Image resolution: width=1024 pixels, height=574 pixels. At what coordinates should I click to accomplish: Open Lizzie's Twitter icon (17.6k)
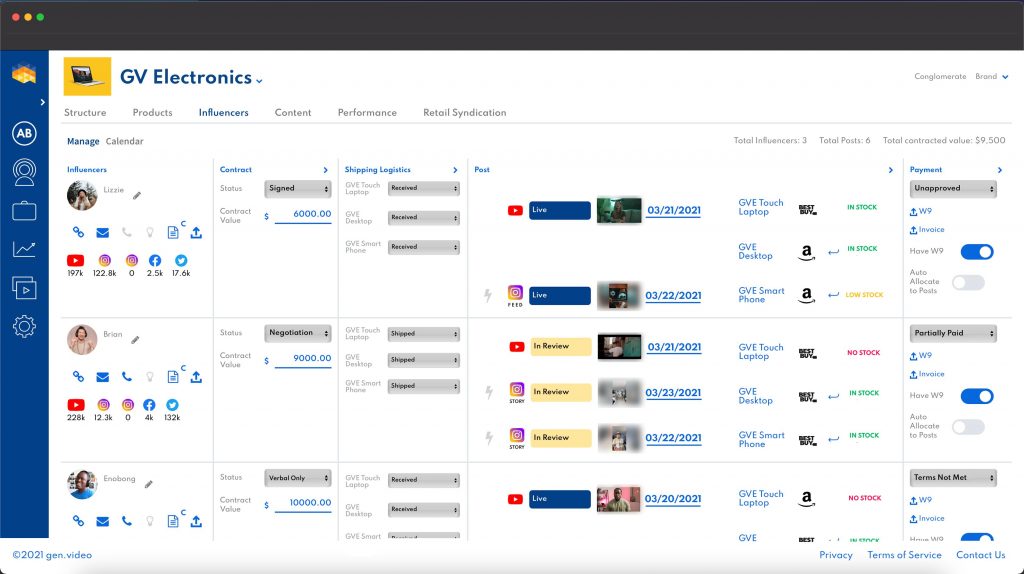tap(181, 260)
